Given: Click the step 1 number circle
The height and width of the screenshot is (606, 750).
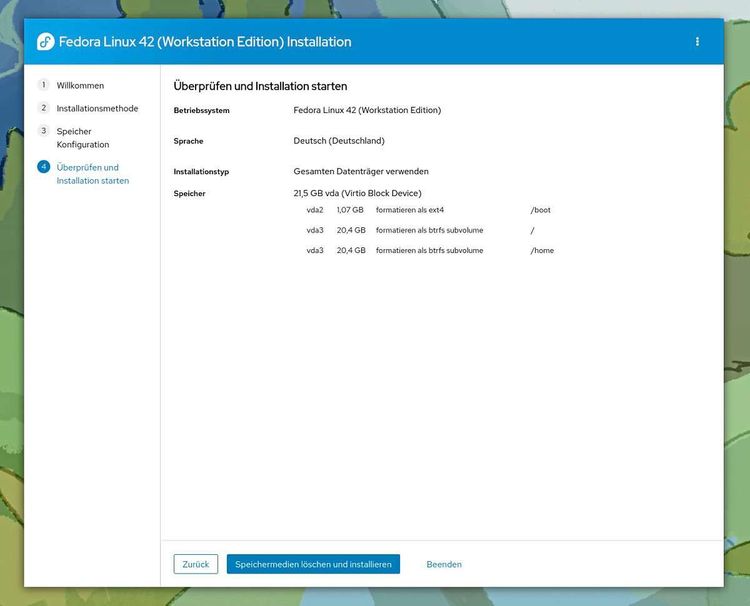Looking at the screenshot, I should point(43,85).
